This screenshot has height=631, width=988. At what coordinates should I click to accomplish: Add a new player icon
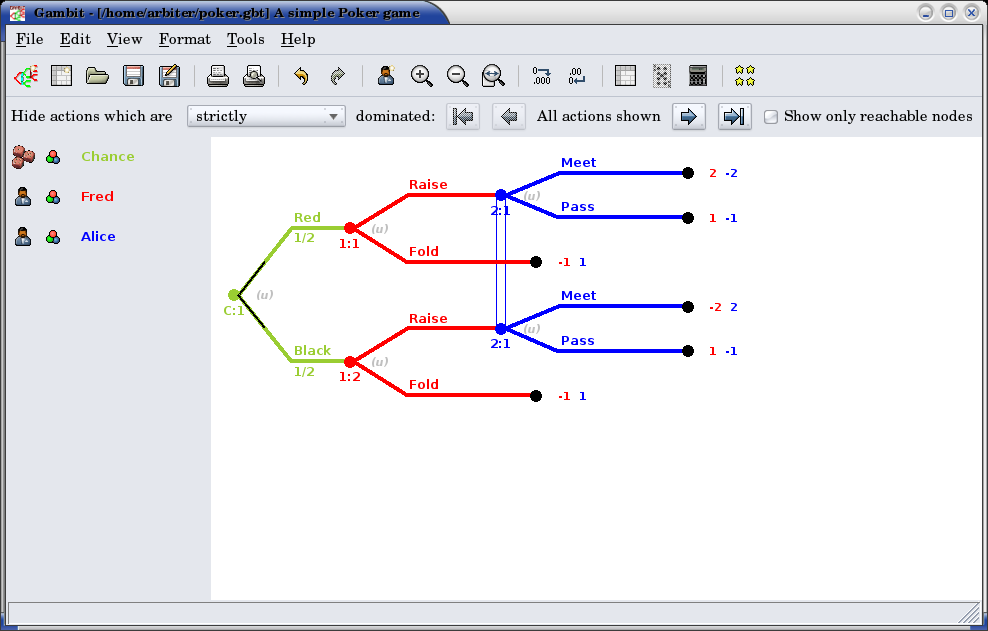[x=386, y=76]
